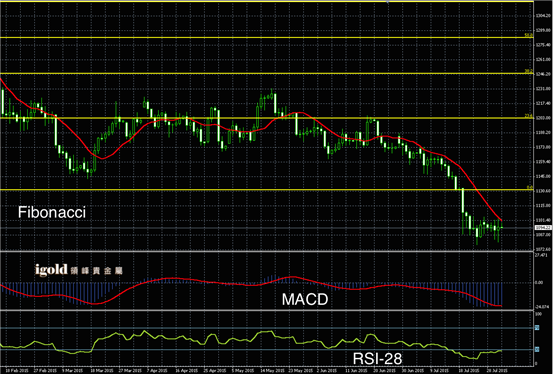Click the 1246.20 price axis label
This screenshot has height=374, width=553.
tap(543, 74)
